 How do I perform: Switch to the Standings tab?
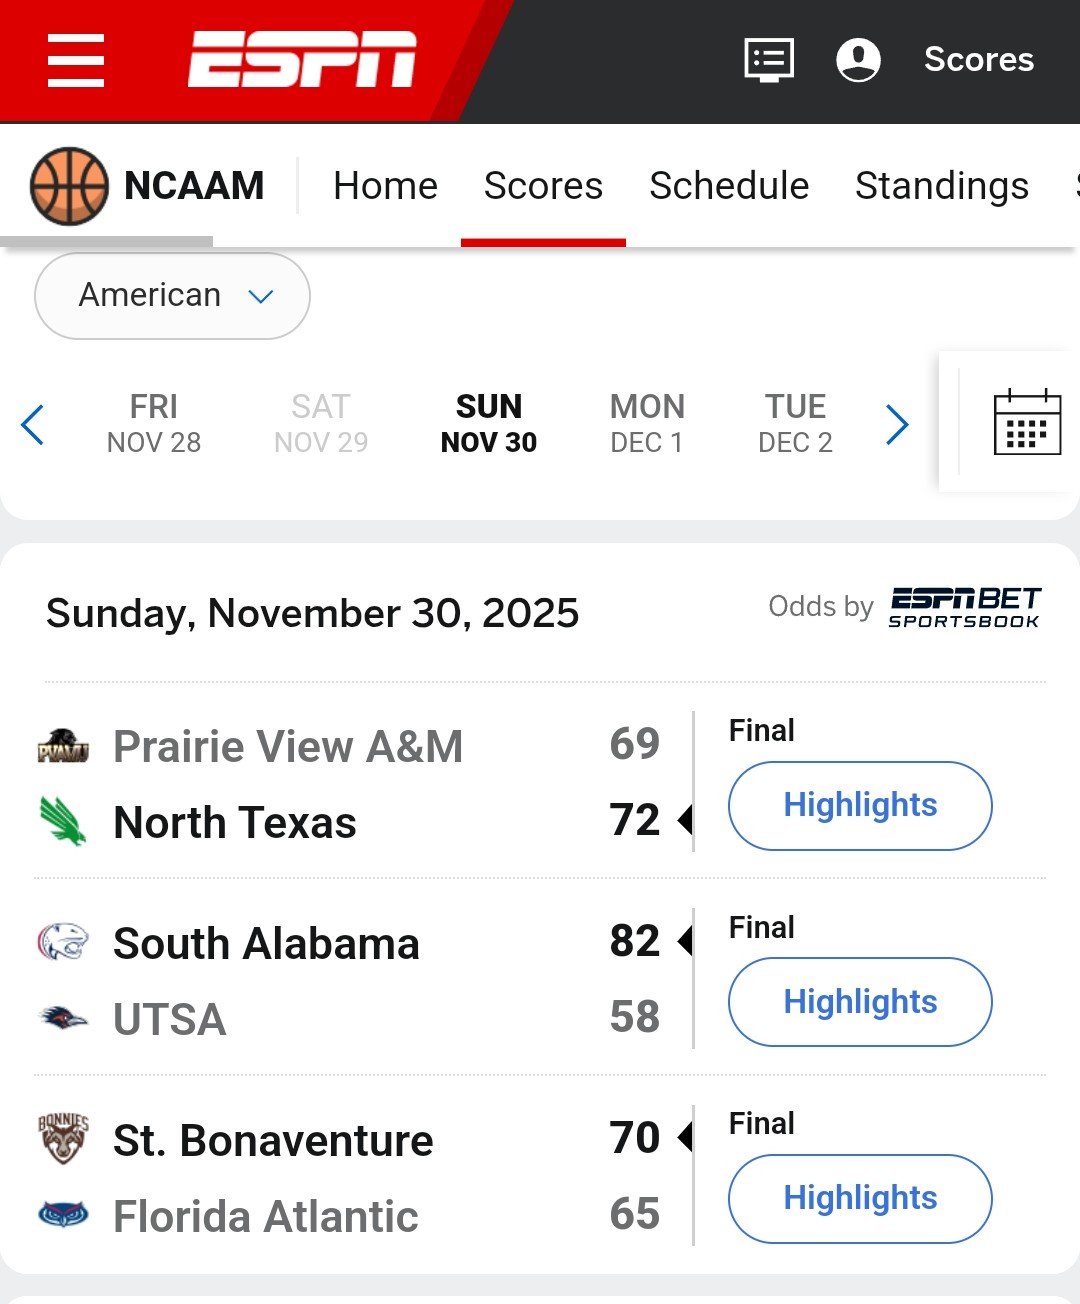941,186
